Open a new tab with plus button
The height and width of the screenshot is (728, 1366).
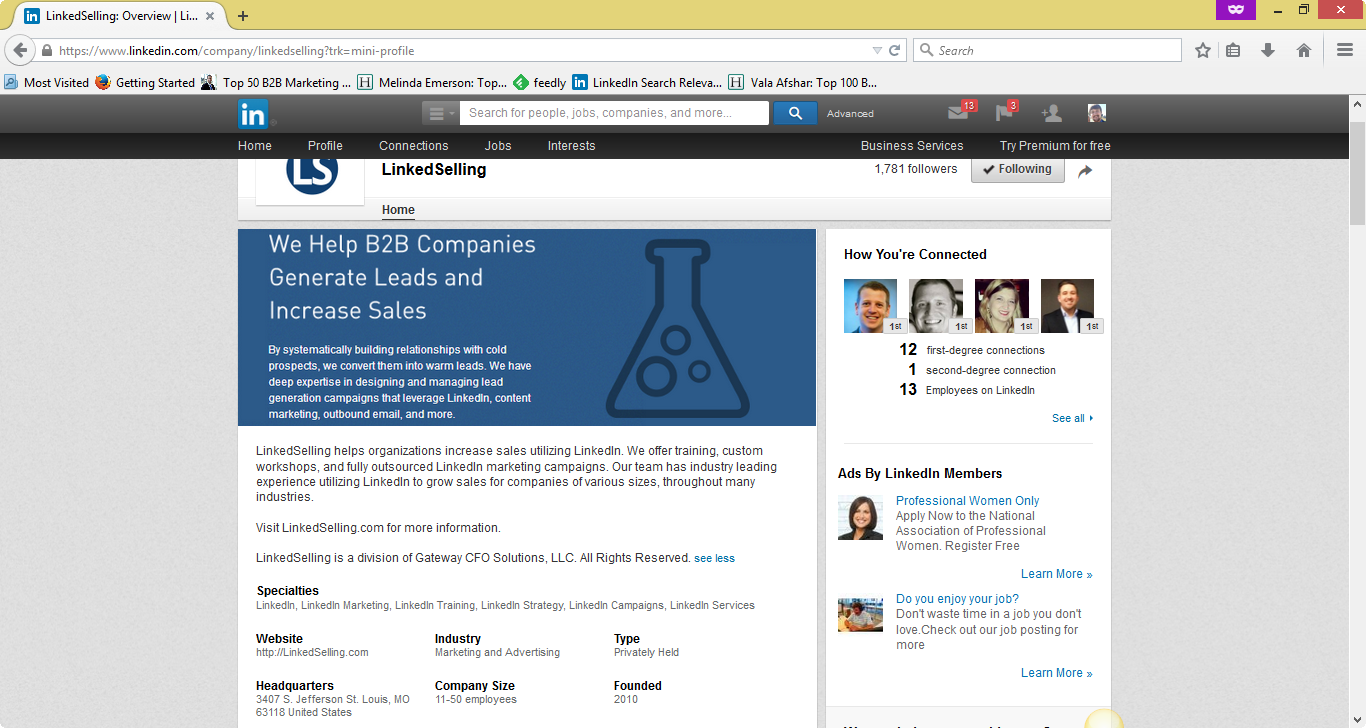[x=243, y=16]
